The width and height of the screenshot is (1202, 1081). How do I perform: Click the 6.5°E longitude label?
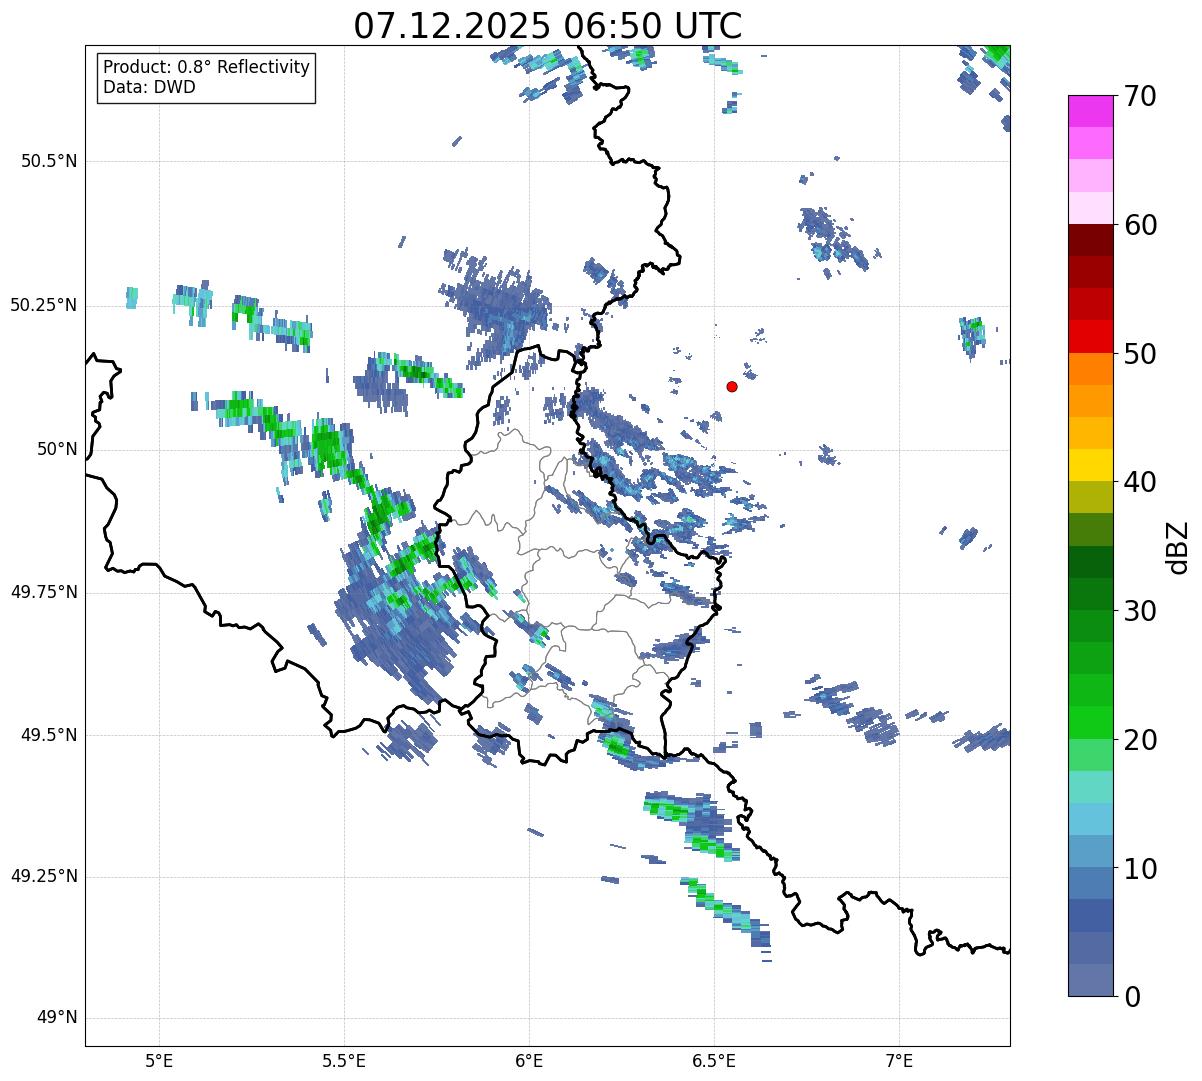tap(714, 1060)
